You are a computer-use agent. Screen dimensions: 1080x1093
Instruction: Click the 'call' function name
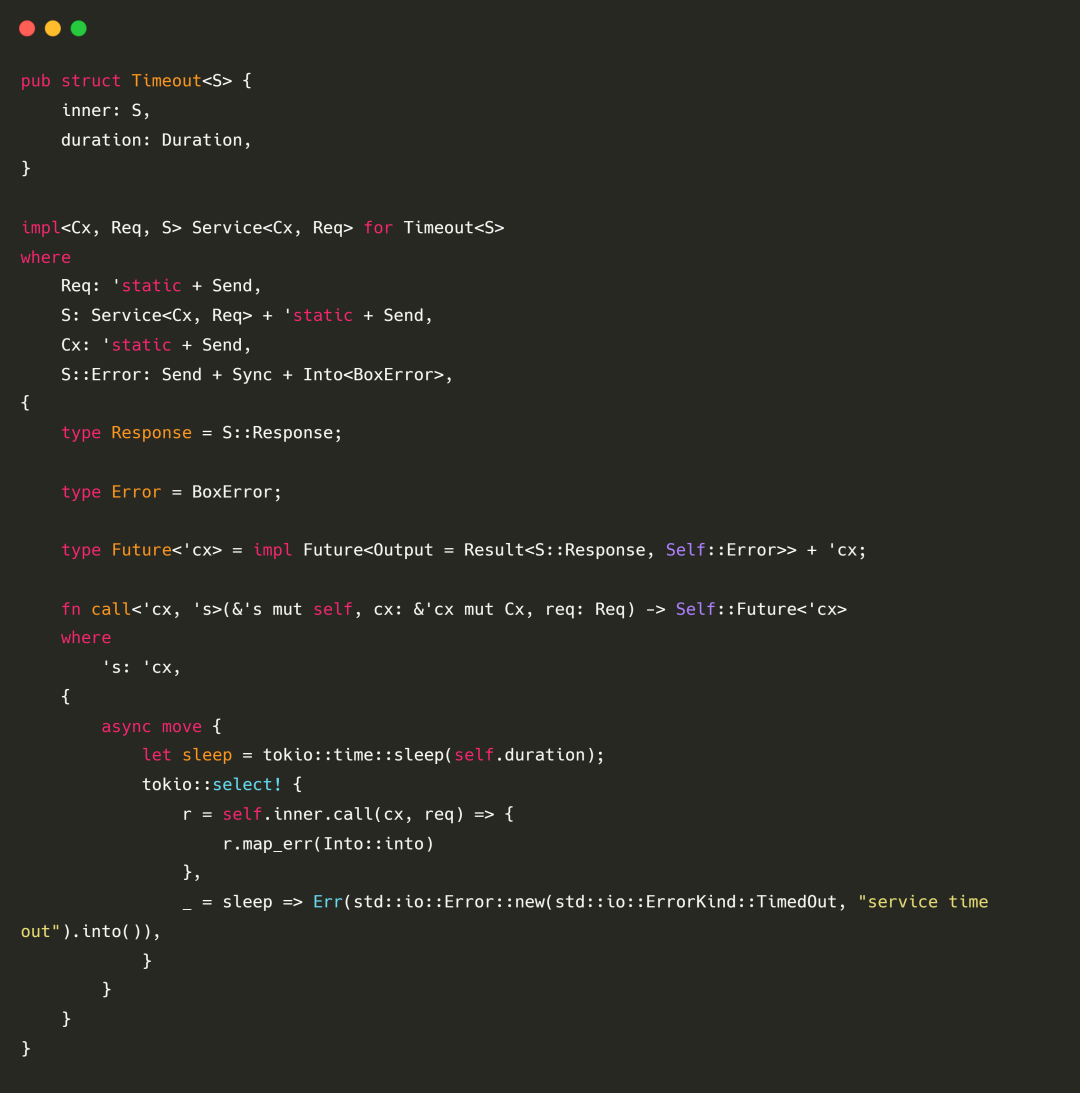click(111, 609)
